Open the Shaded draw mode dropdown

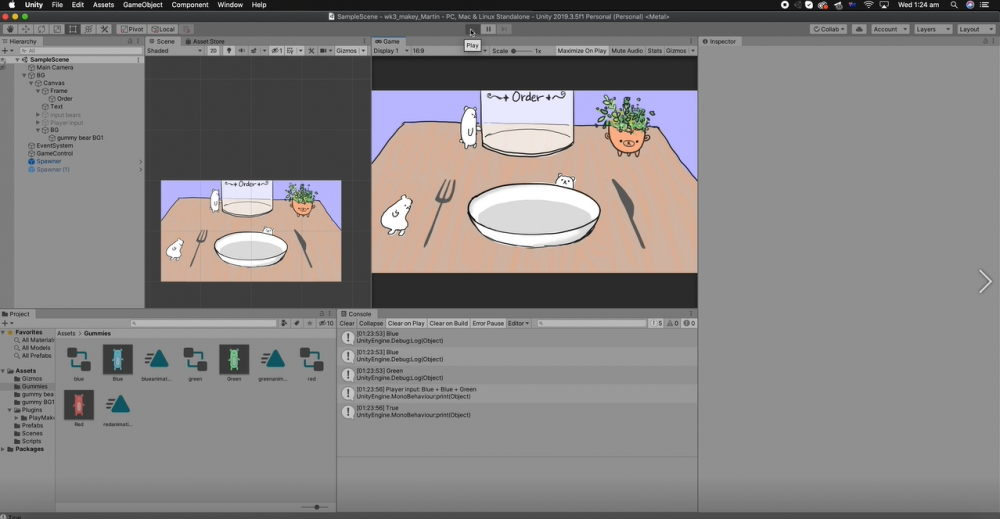(173, 50)
